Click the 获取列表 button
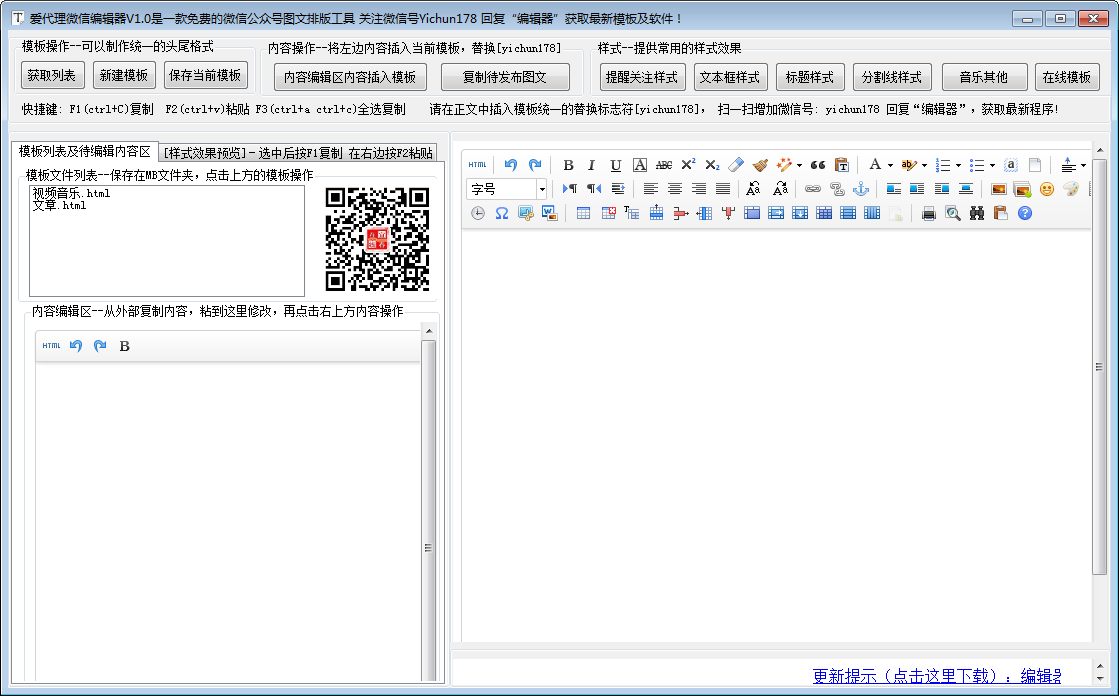Screen dimensions: 1119x696 [52, 75]
